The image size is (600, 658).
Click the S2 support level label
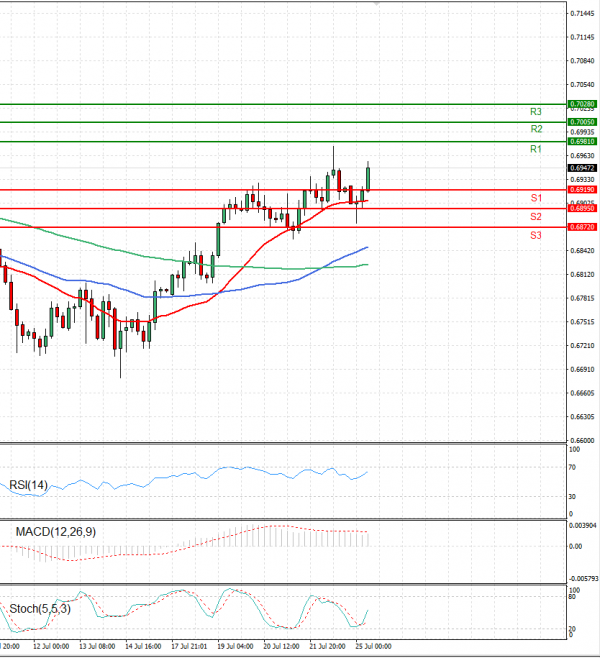pos(536,217)
